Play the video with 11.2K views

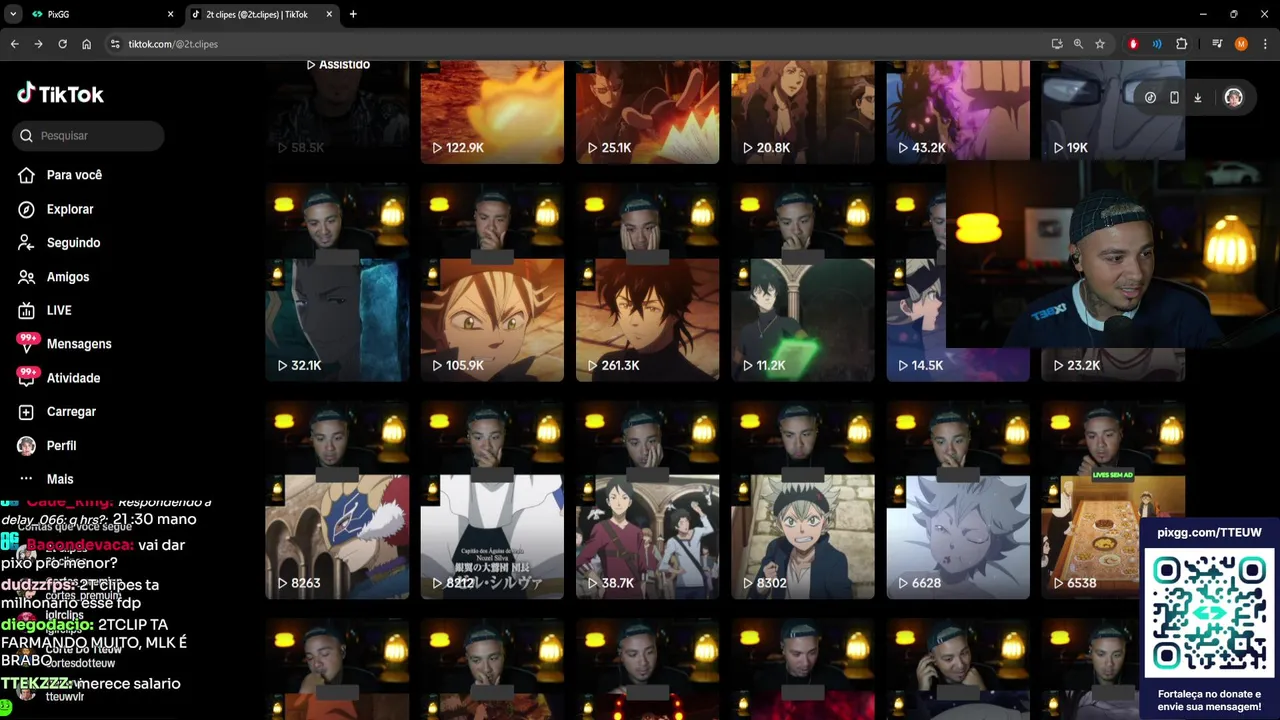[803, 281]
